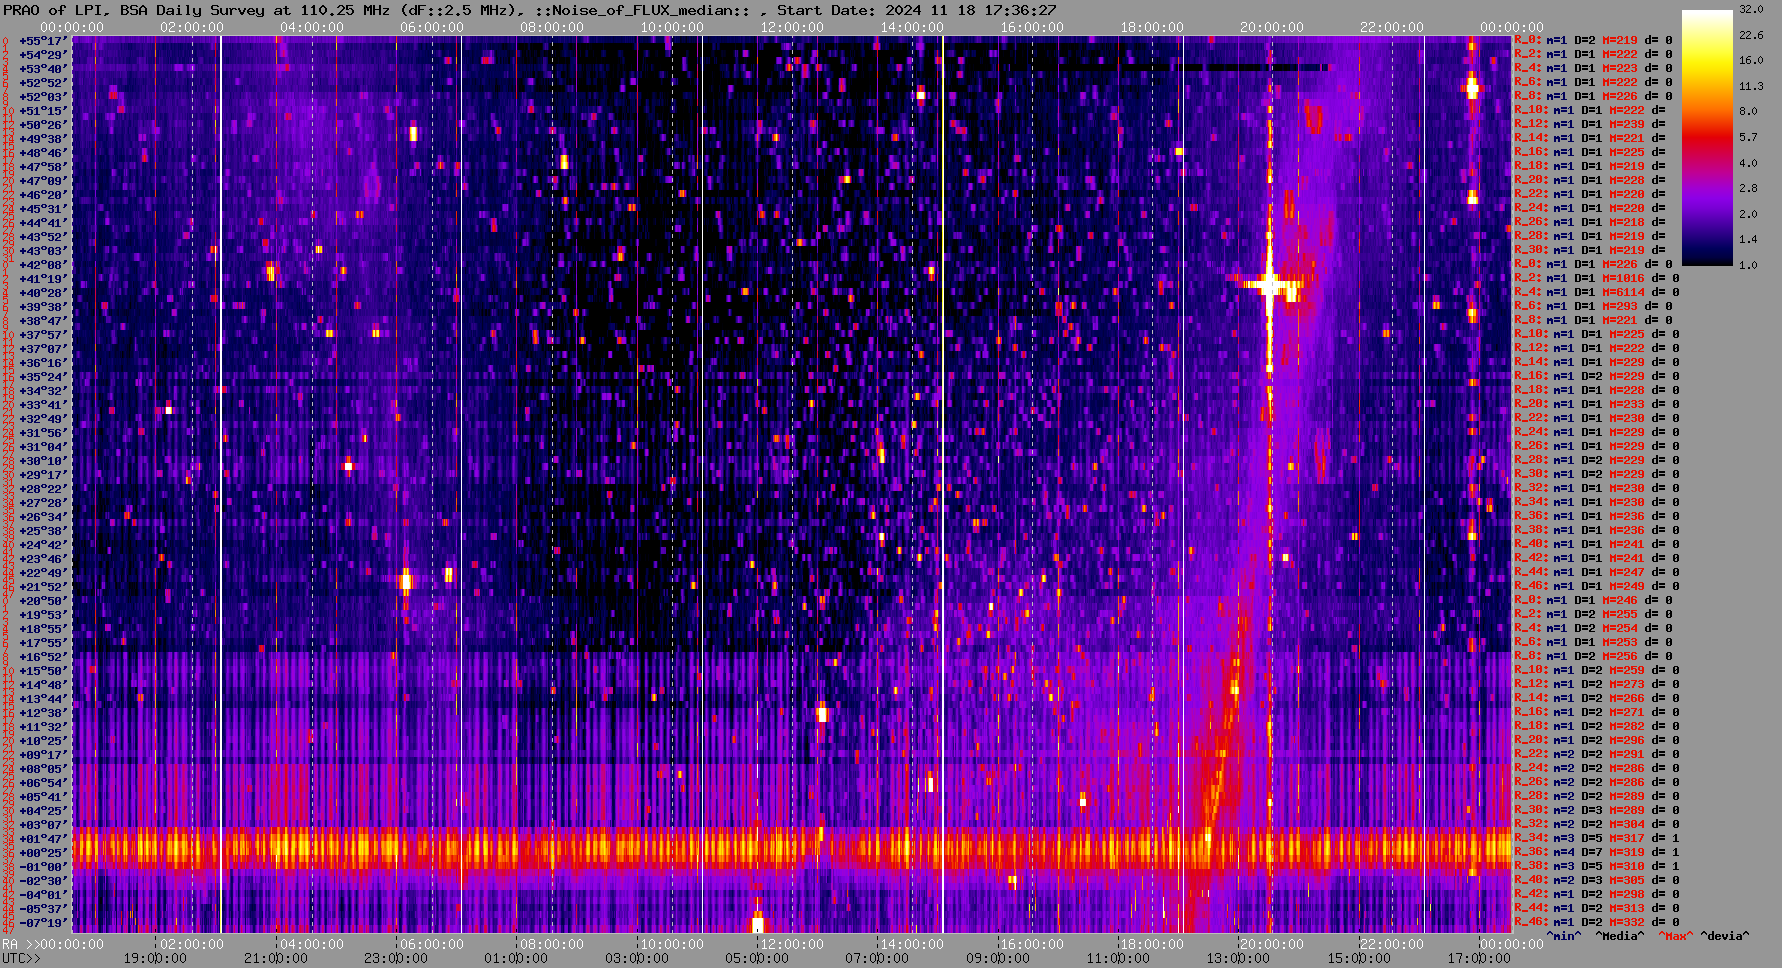
Task: Click the UTC tick label '17:00:00'
Action: [1478, 958]
